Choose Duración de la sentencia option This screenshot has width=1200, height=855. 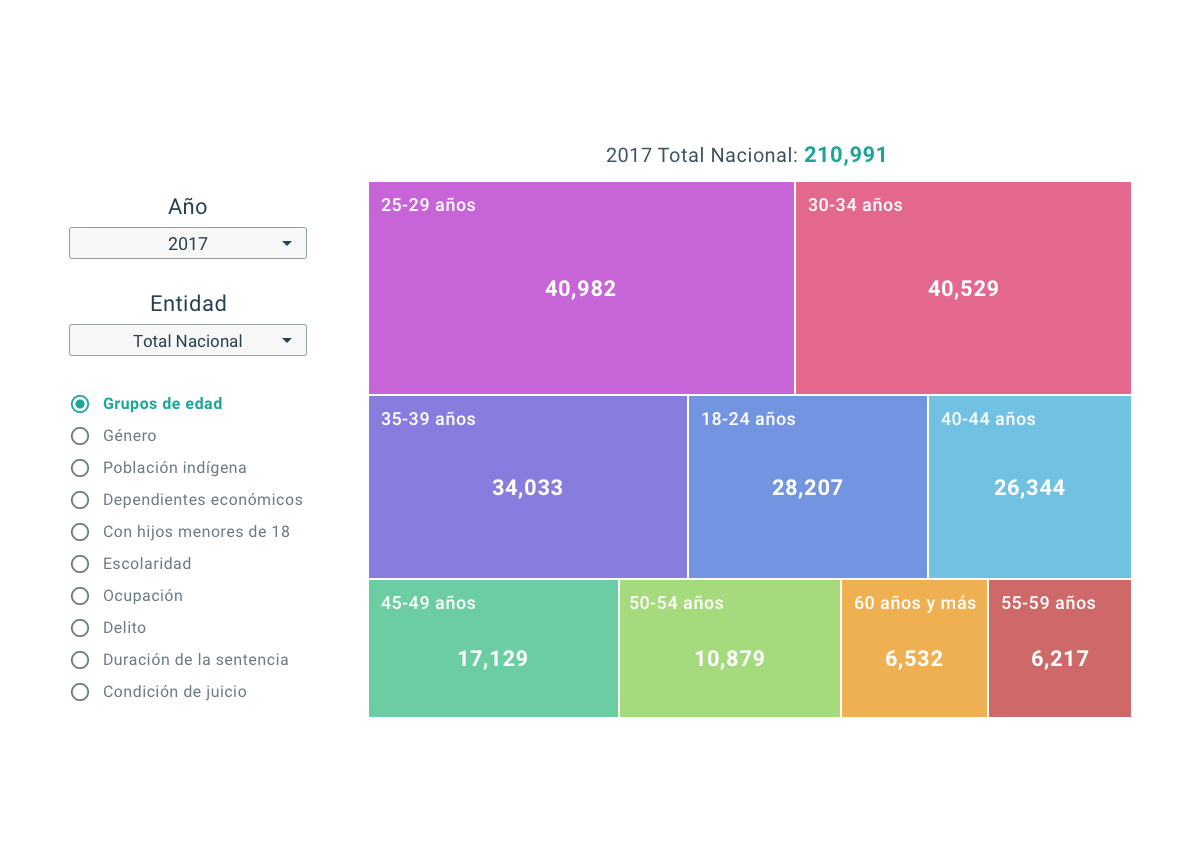tap(80, 660)
